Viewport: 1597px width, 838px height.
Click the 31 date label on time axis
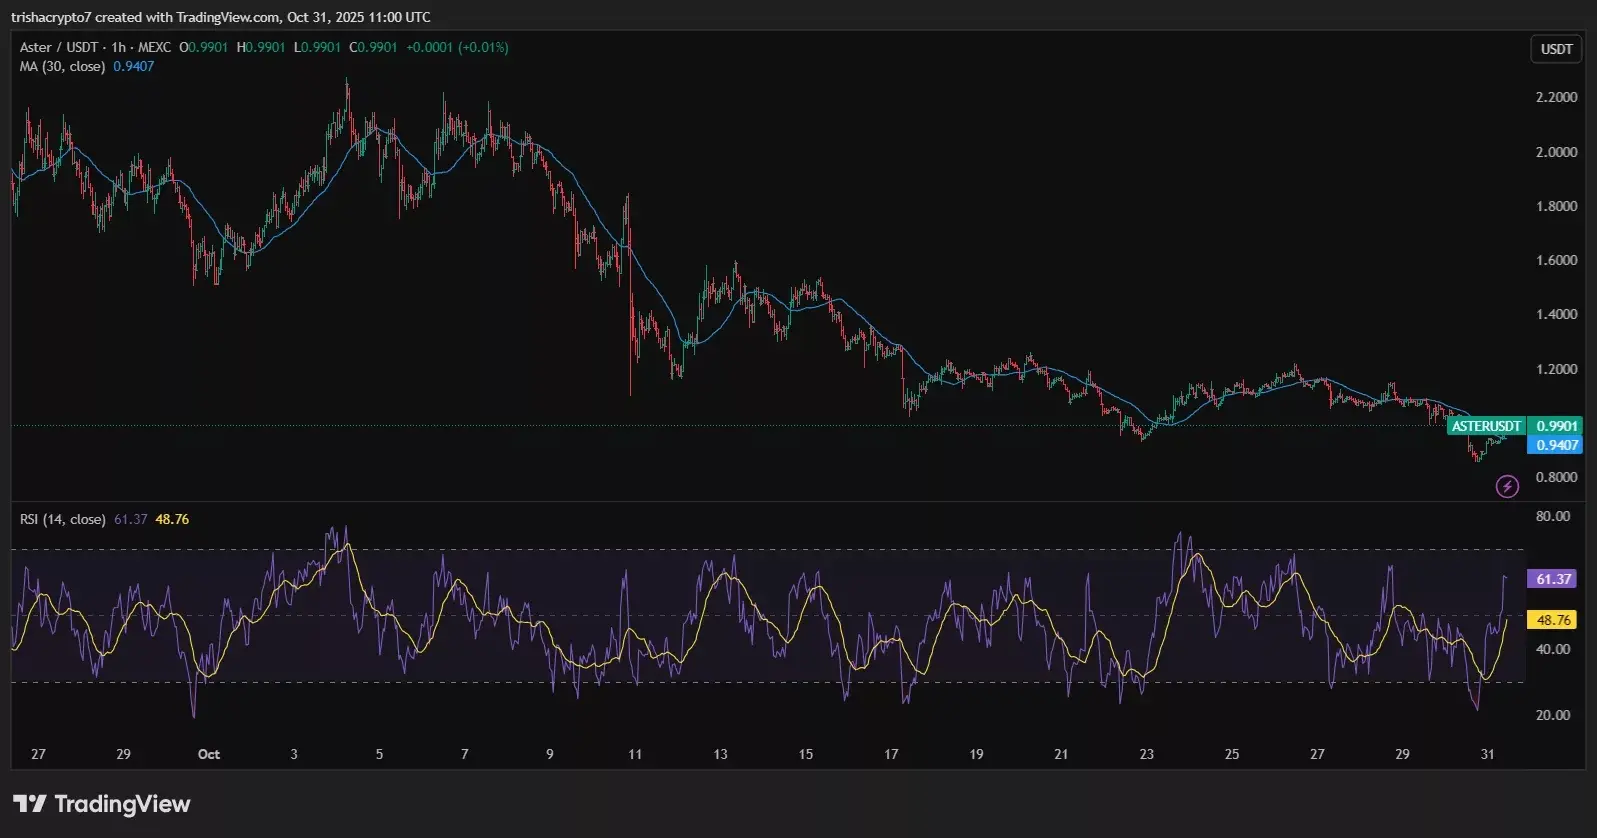(1487, 754)
